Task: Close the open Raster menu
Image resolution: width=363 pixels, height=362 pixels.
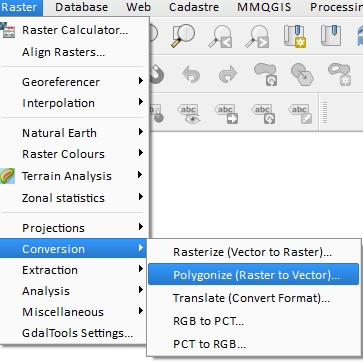Action: 21,7
